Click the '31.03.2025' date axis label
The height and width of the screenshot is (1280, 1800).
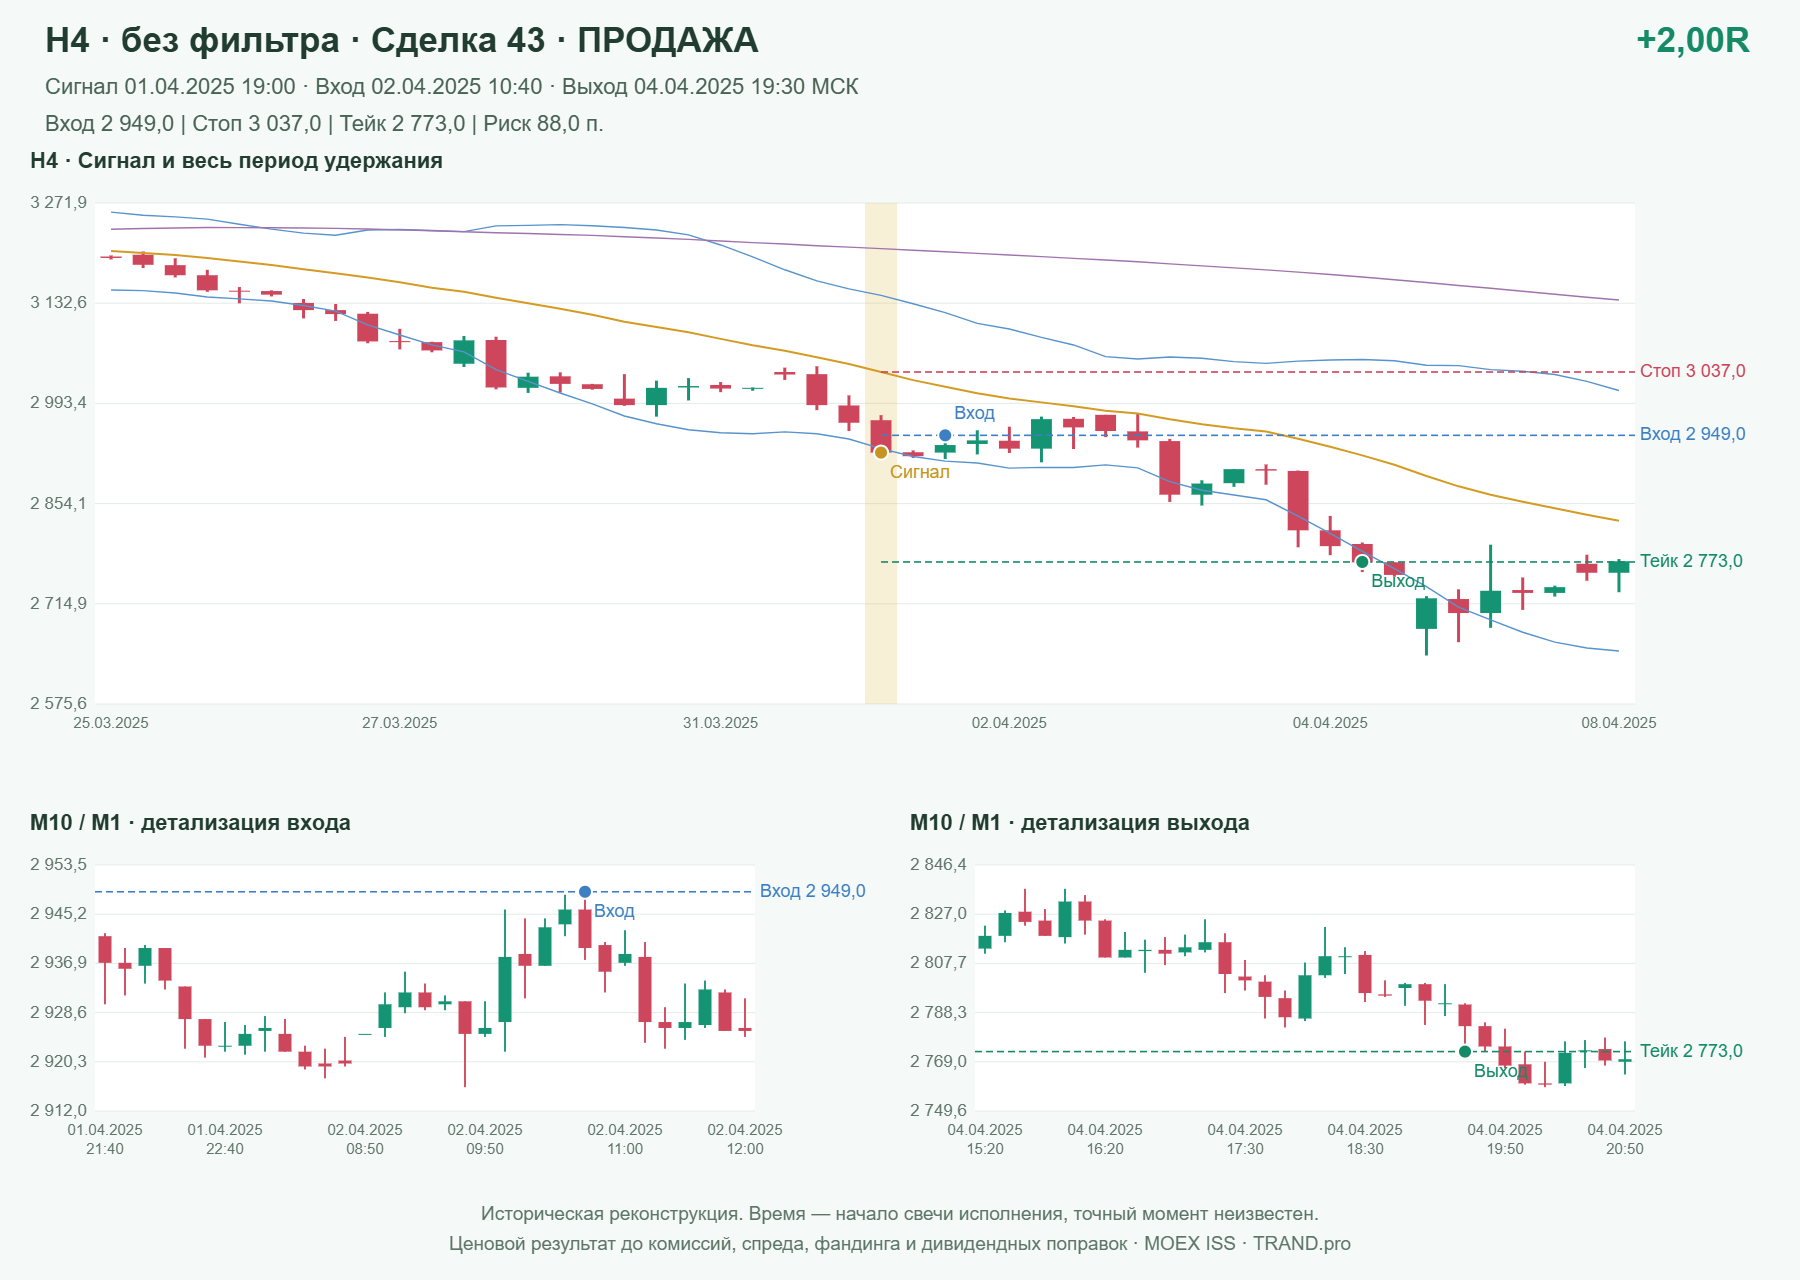(x=721, y=723)
